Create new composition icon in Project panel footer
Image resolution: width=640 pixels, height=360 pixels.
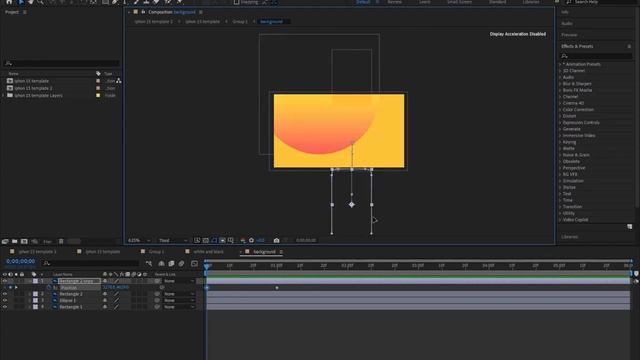[x=24, y=241]
